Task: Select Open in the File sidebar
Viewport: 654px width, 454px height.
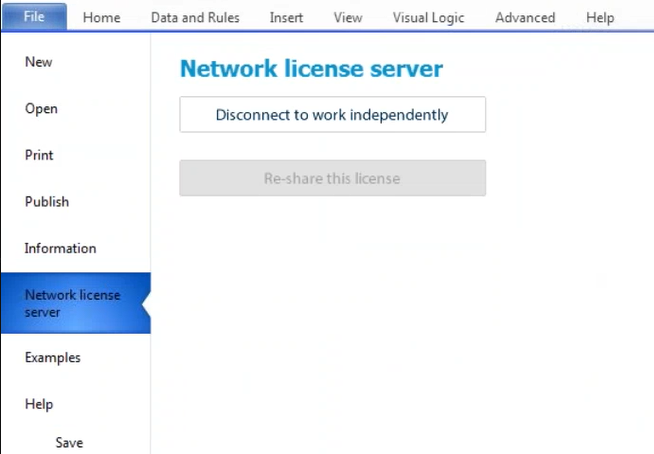Action: 41,109
